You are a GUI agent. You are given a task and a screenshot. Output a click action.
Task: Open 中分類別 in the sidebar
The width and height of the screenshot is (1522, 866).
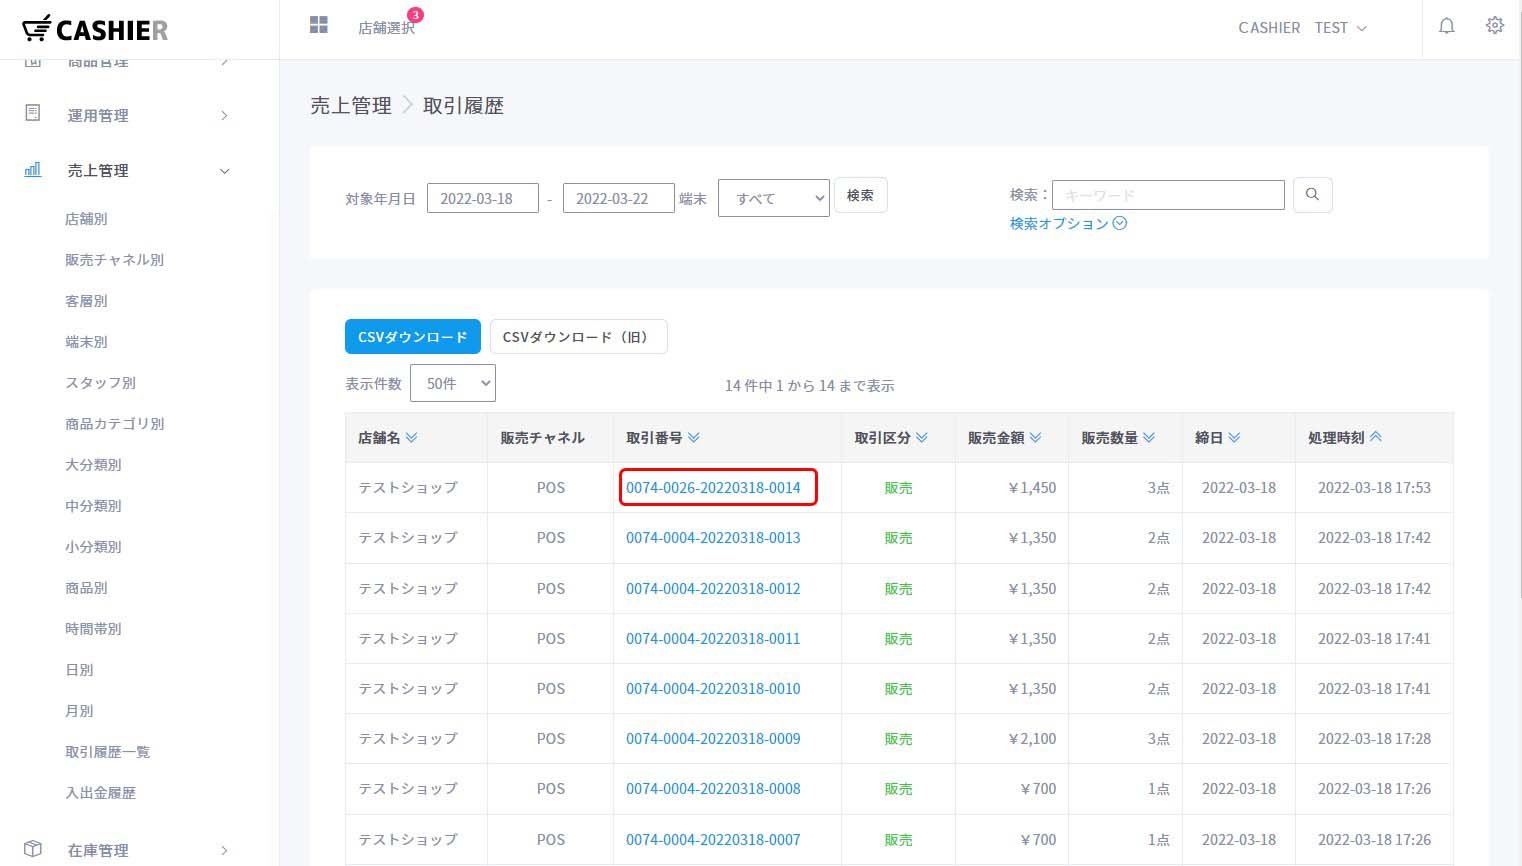click(93, 505)
